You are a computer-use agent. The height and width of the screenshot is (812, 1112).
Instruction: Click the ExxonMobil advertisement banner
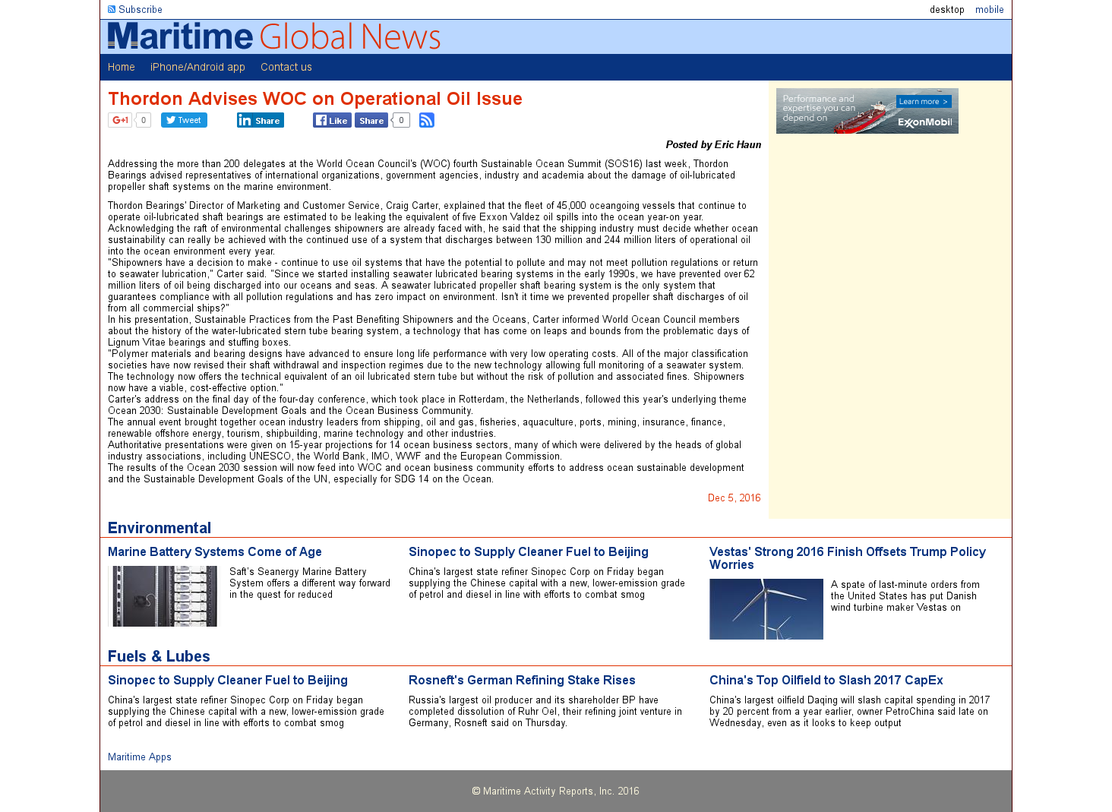[x=867, y=111]
